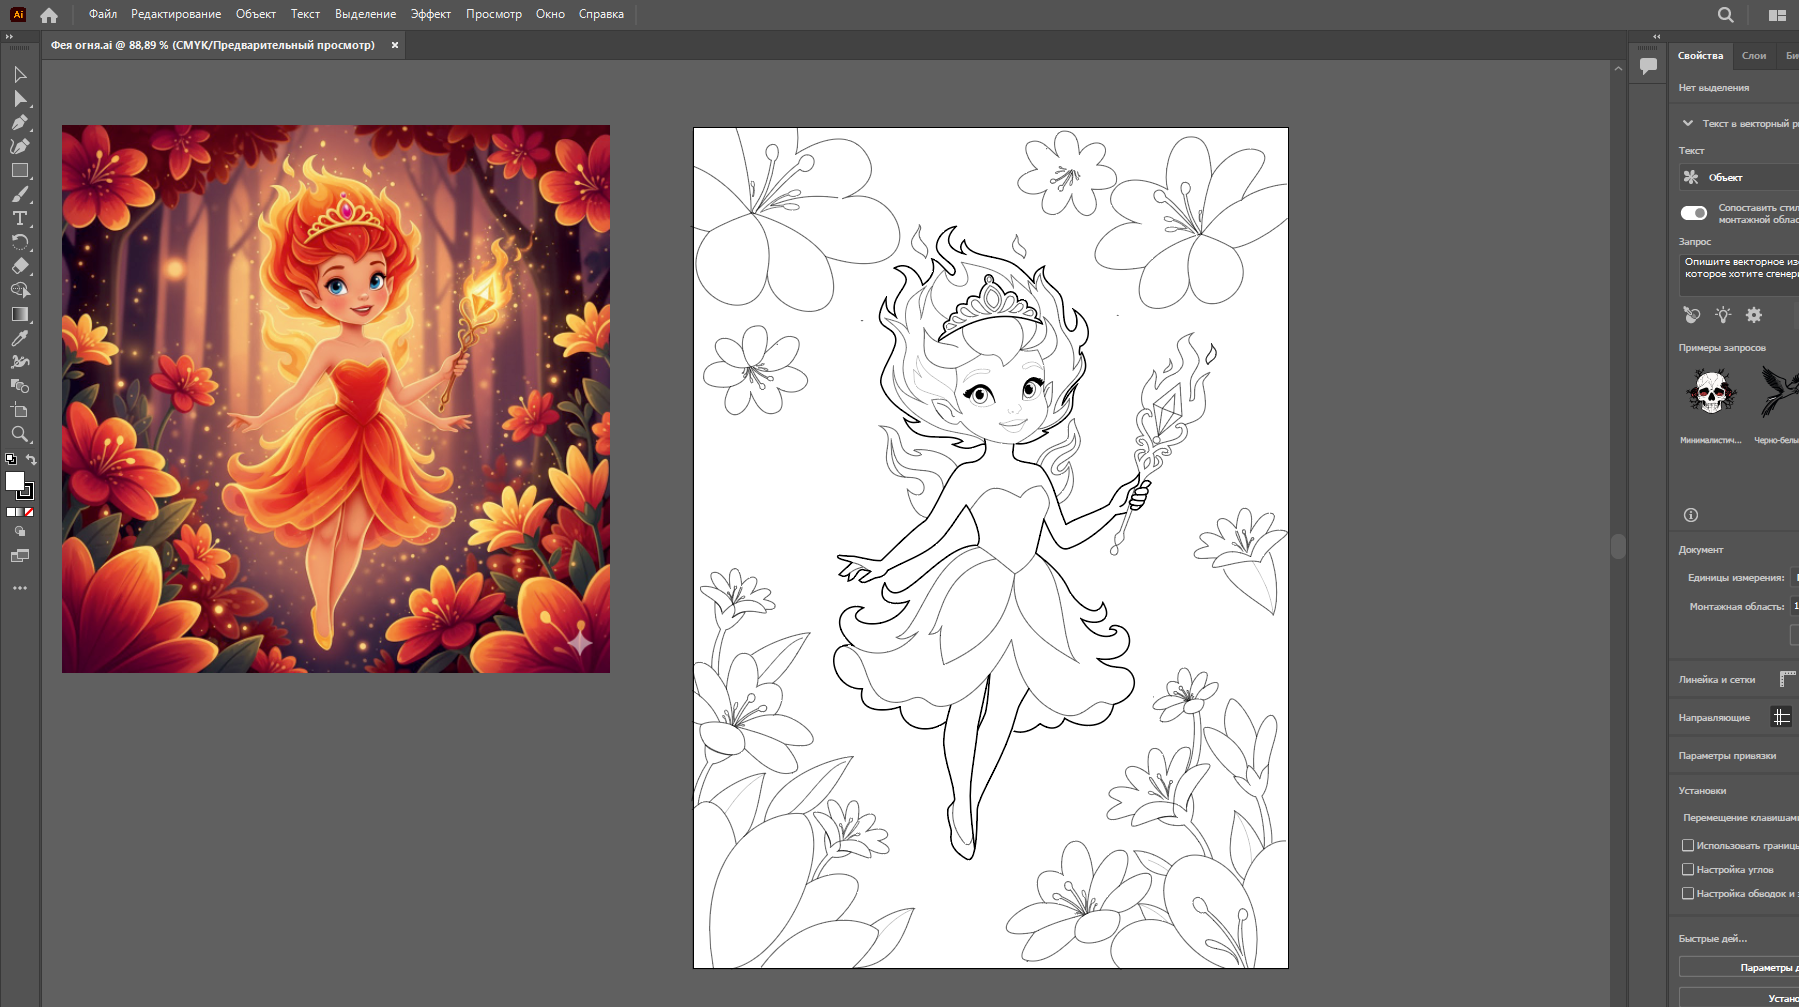Enable the 'Настройка углов' checkbox
The width and height of the screenshot is (1799, 1007).
click(1688, 870)
